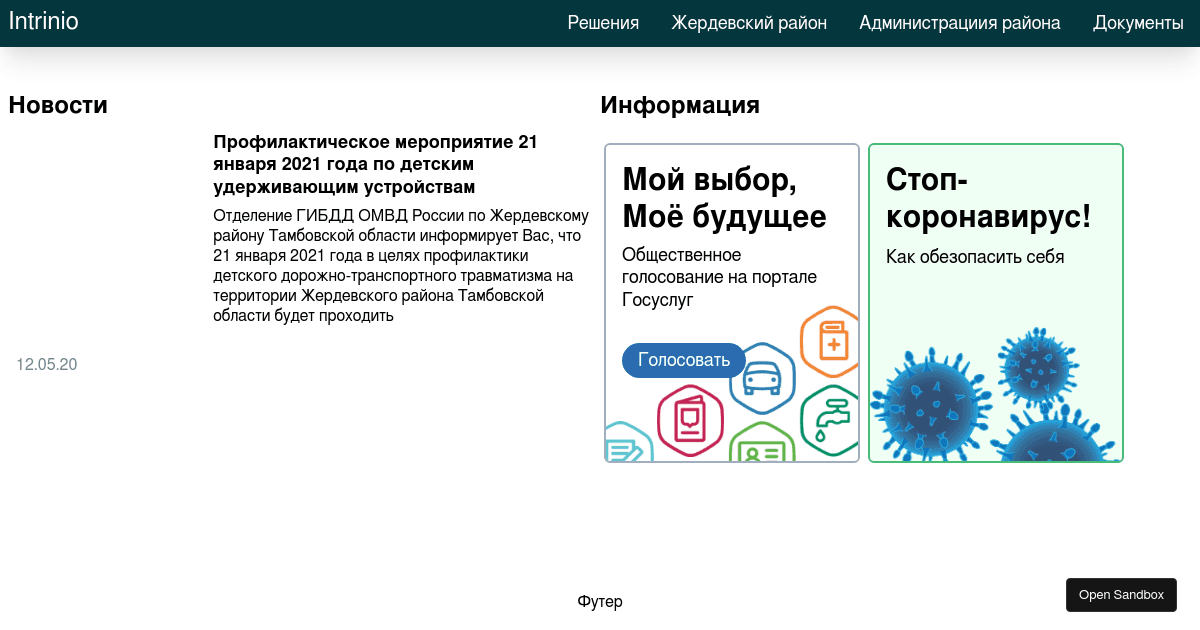Open the Стоп-коронавирус! card heading
The width and height of the screenshot is (1200, 630).
tap(988, 198)
